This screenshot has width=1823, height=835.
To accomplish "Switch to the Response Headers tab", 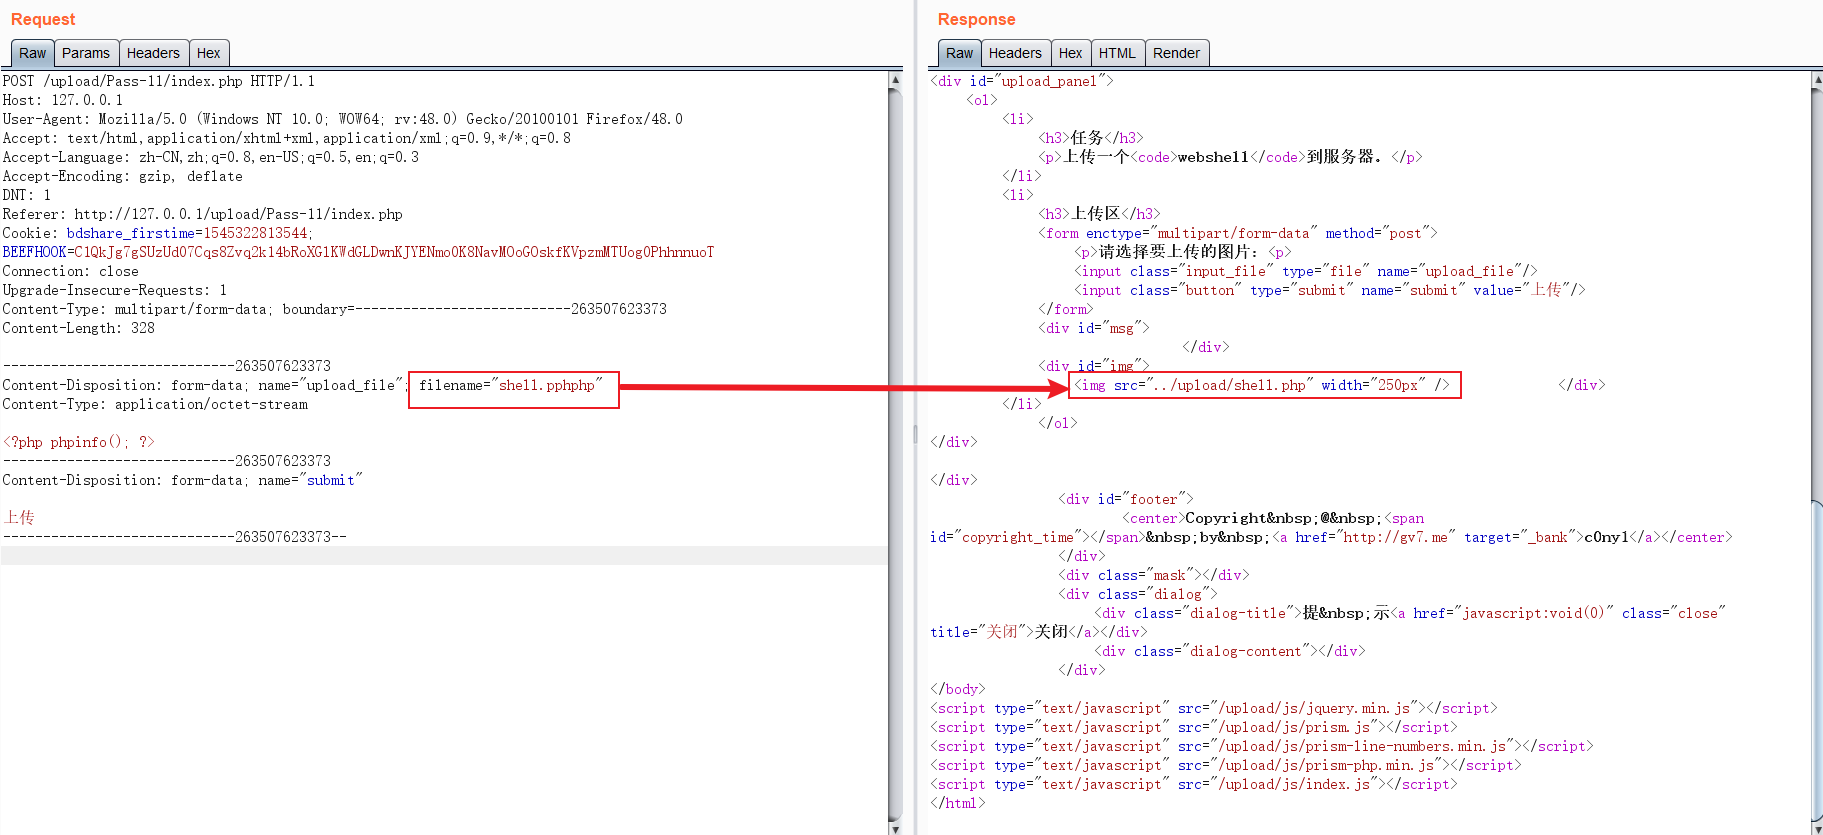I will point(1015,53).
